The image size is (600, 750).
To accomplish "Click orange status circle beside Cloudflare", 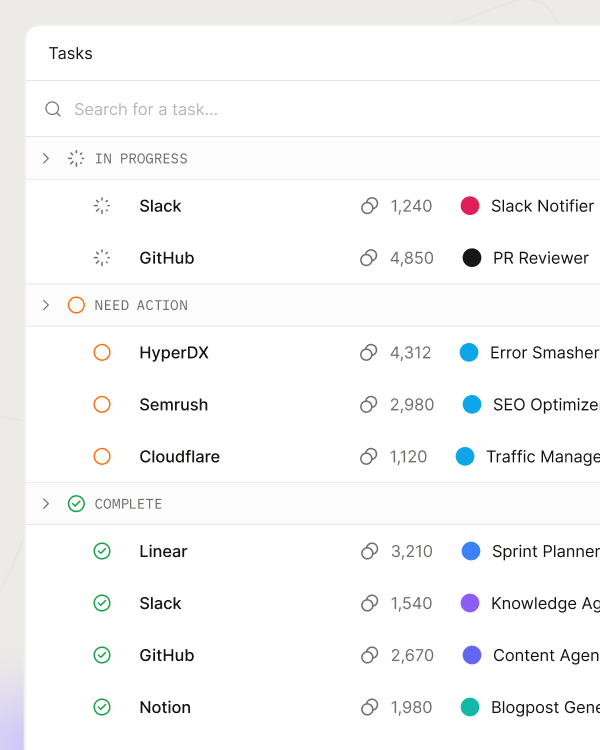I will 102,456.
